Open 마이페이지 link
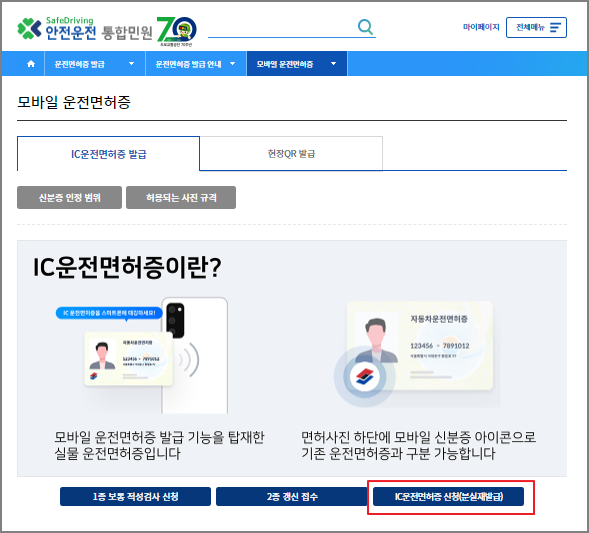The image size is (589, 533). (x=481, y=27)
